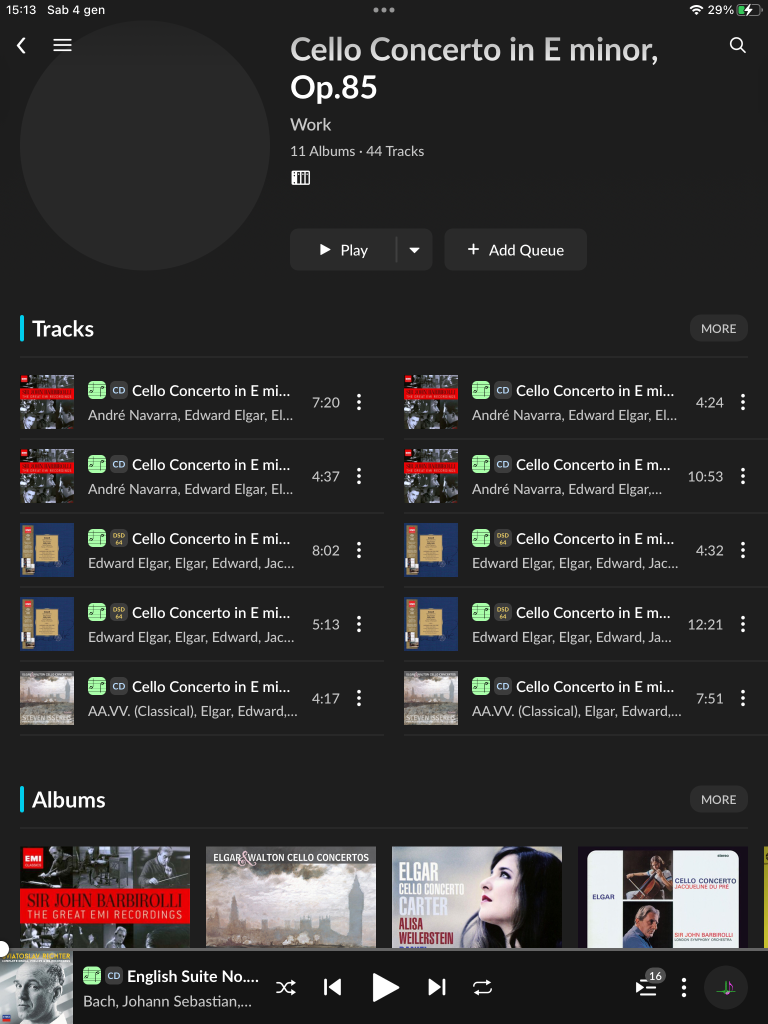The image size is (768, 1024).
Task: Open options for the 4:37 track
Action: pos(359,476)
